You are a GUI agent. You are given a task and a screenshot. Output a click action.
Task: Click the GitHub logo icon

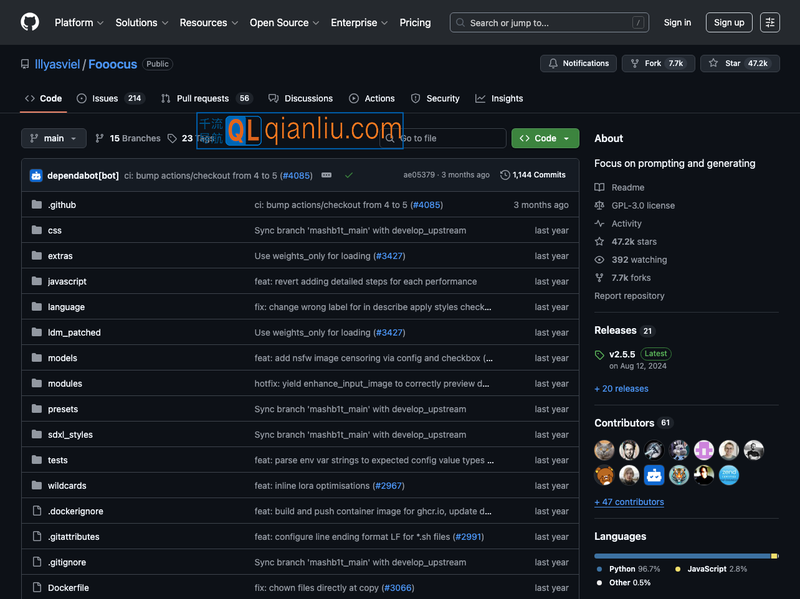click(x=30, y=22)
